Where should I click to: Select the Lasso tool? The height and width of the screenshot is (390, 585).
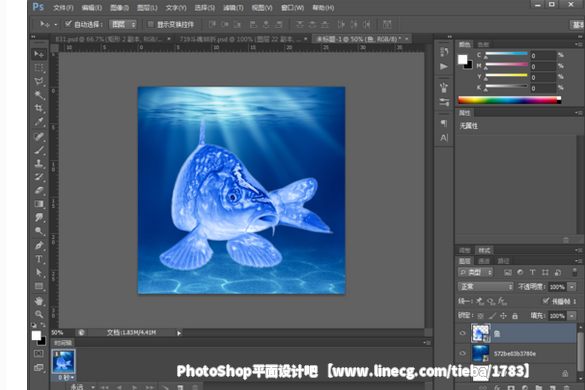39,81
